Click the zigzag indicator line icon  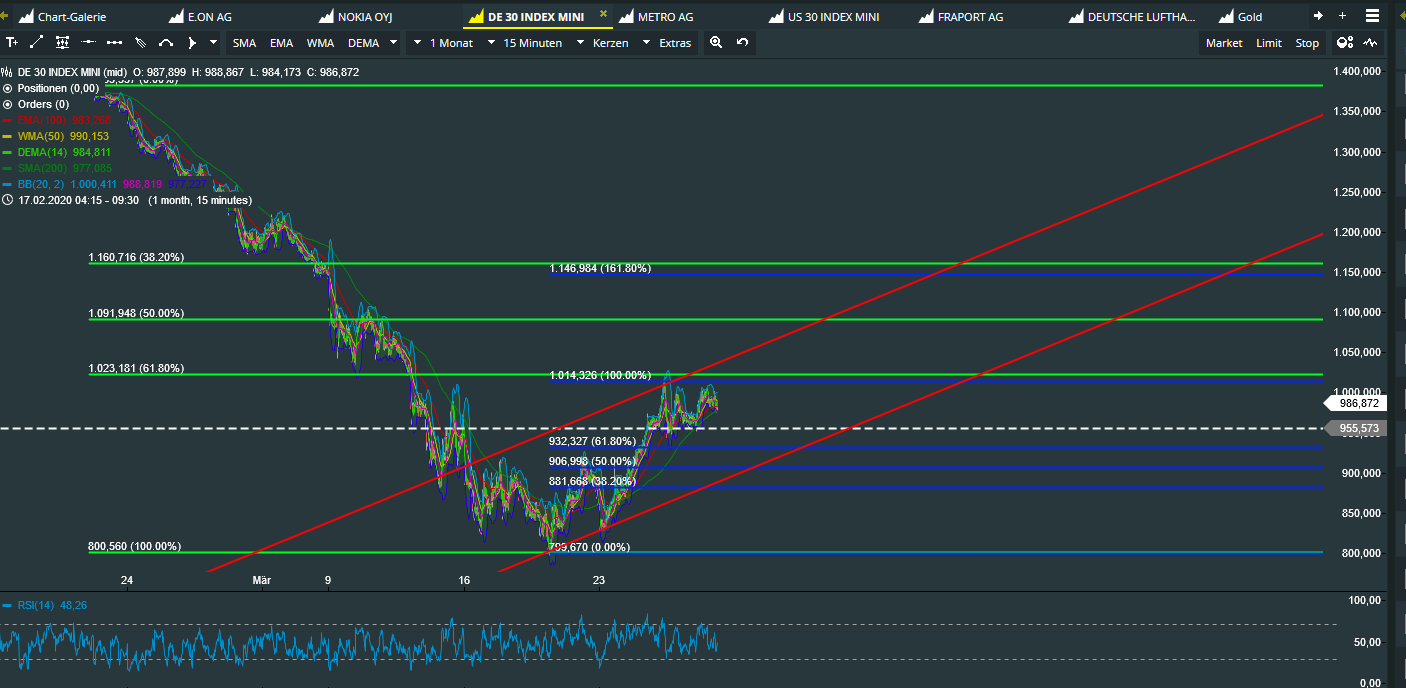click(1371, 42)
